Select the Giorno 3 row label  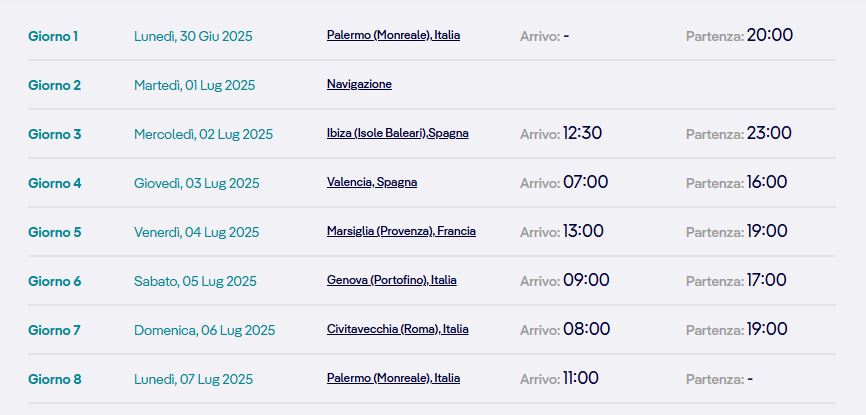tap(55, 134)
